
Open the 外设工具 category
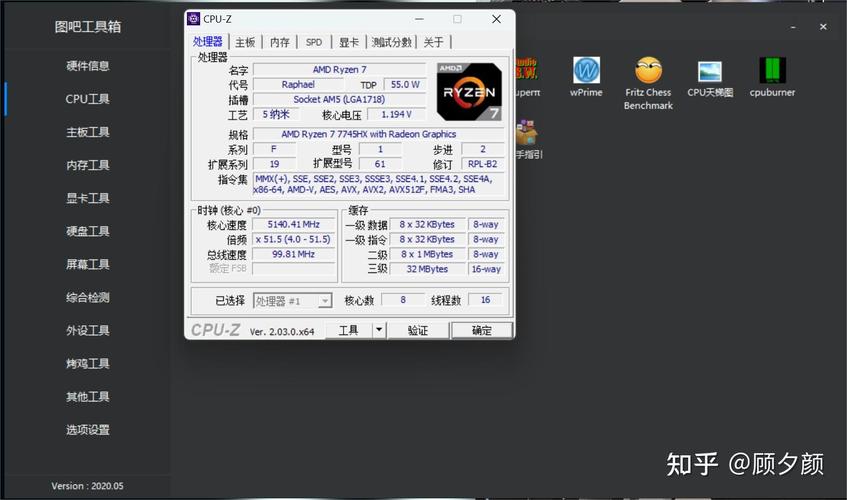coord(88,330)
